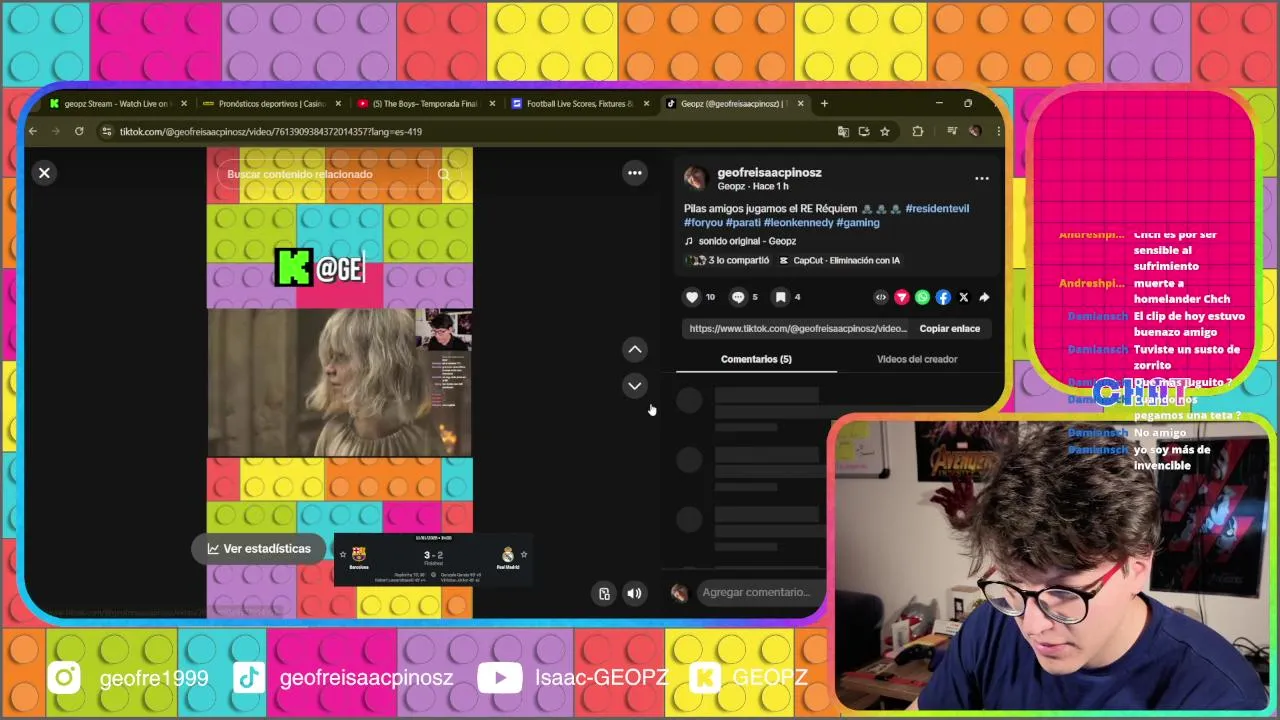Get the embed code icon
The height and width of the screenshot is (720, 1280).
click(x=881, y=297)
